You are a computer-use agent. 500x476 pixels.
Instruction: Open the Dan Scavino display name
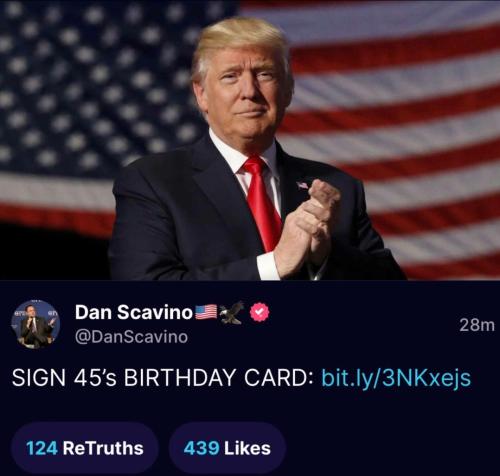(x=134, y=312)
